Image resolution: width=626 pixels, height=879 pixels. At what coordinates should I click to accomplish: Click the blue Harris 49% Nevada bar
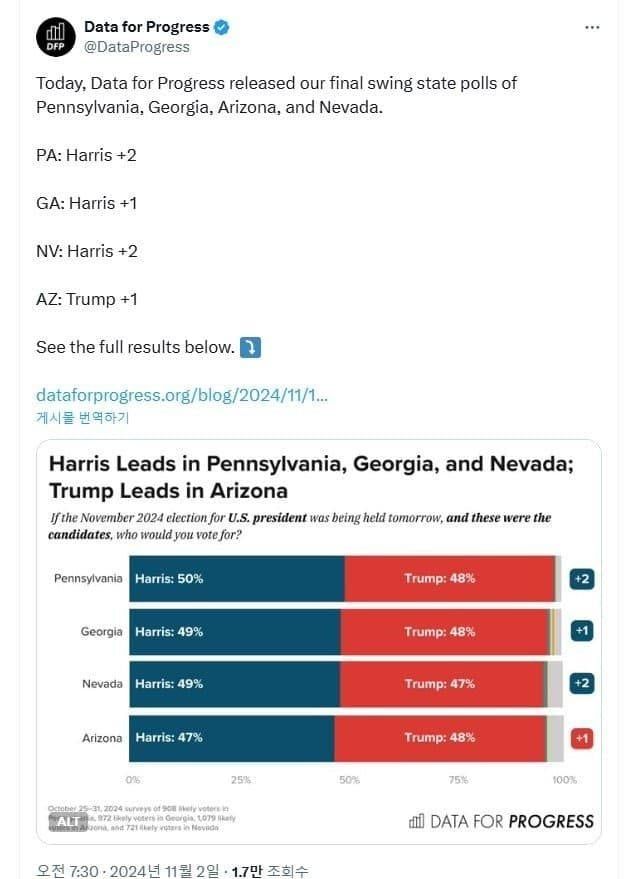click(235, 684)
